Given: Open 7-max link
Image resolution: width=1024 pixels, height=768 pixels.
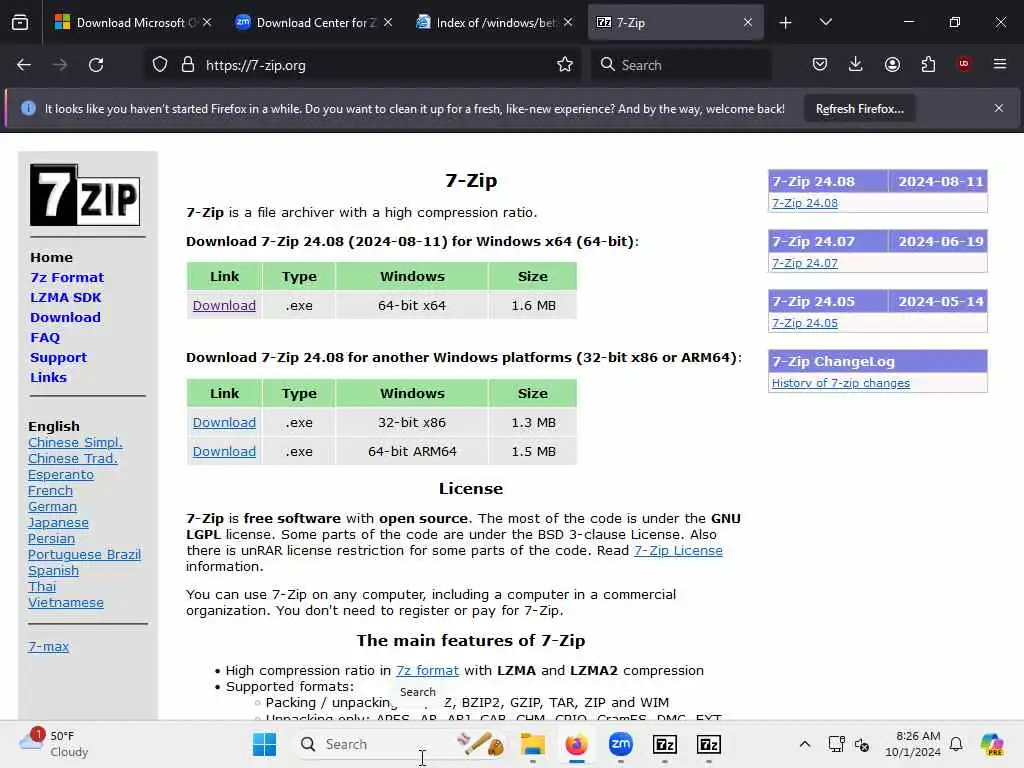Looking at the screenshot, I should (x=48, y=647).
